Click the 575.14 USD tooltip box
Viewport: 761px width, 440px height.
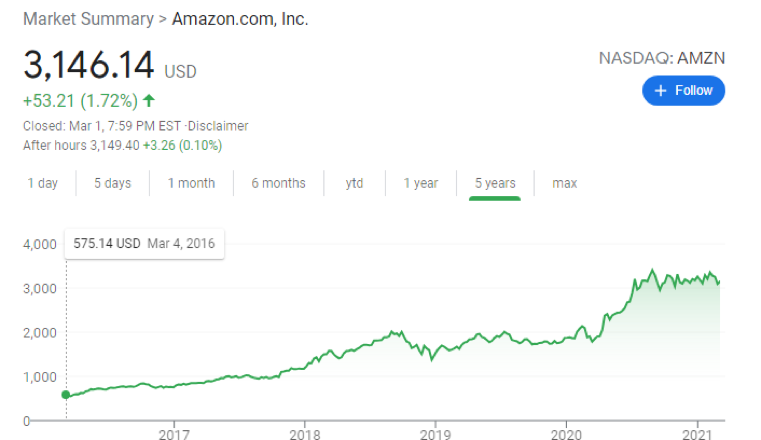[x=144, y=244]
